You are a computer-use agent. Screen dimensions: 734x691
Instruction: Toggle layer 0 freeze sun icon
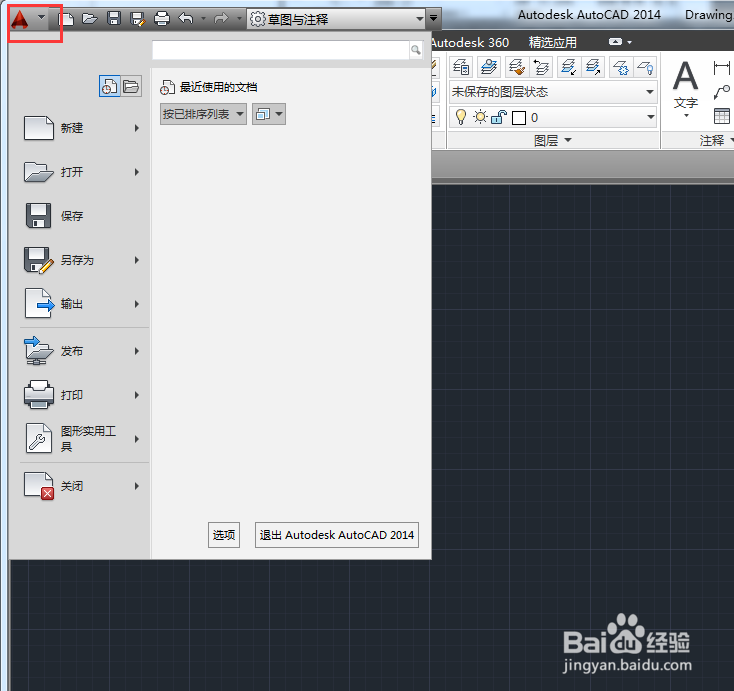click(x=480, y=117)
